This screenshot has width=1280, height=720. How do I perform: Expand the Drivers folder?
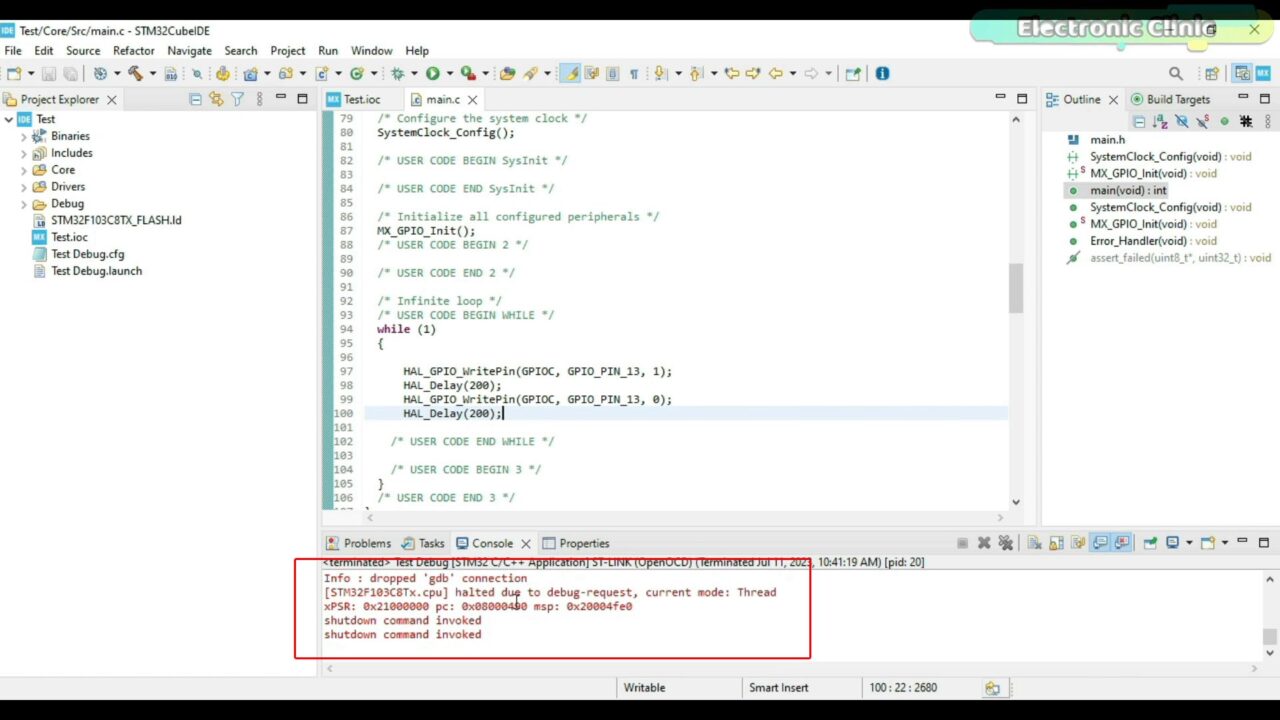click(x=24, y=187)
